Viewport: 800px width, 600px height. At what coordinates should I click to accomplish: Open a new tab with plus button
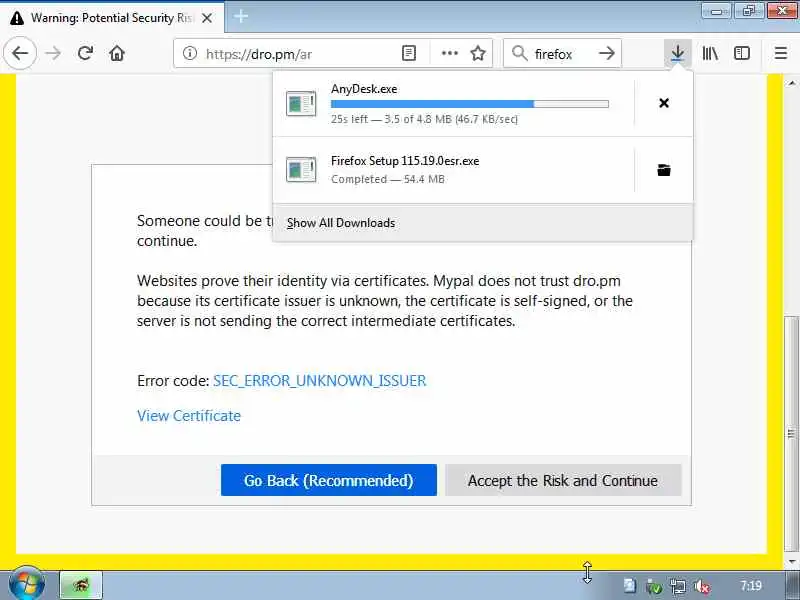coord(241,16)
